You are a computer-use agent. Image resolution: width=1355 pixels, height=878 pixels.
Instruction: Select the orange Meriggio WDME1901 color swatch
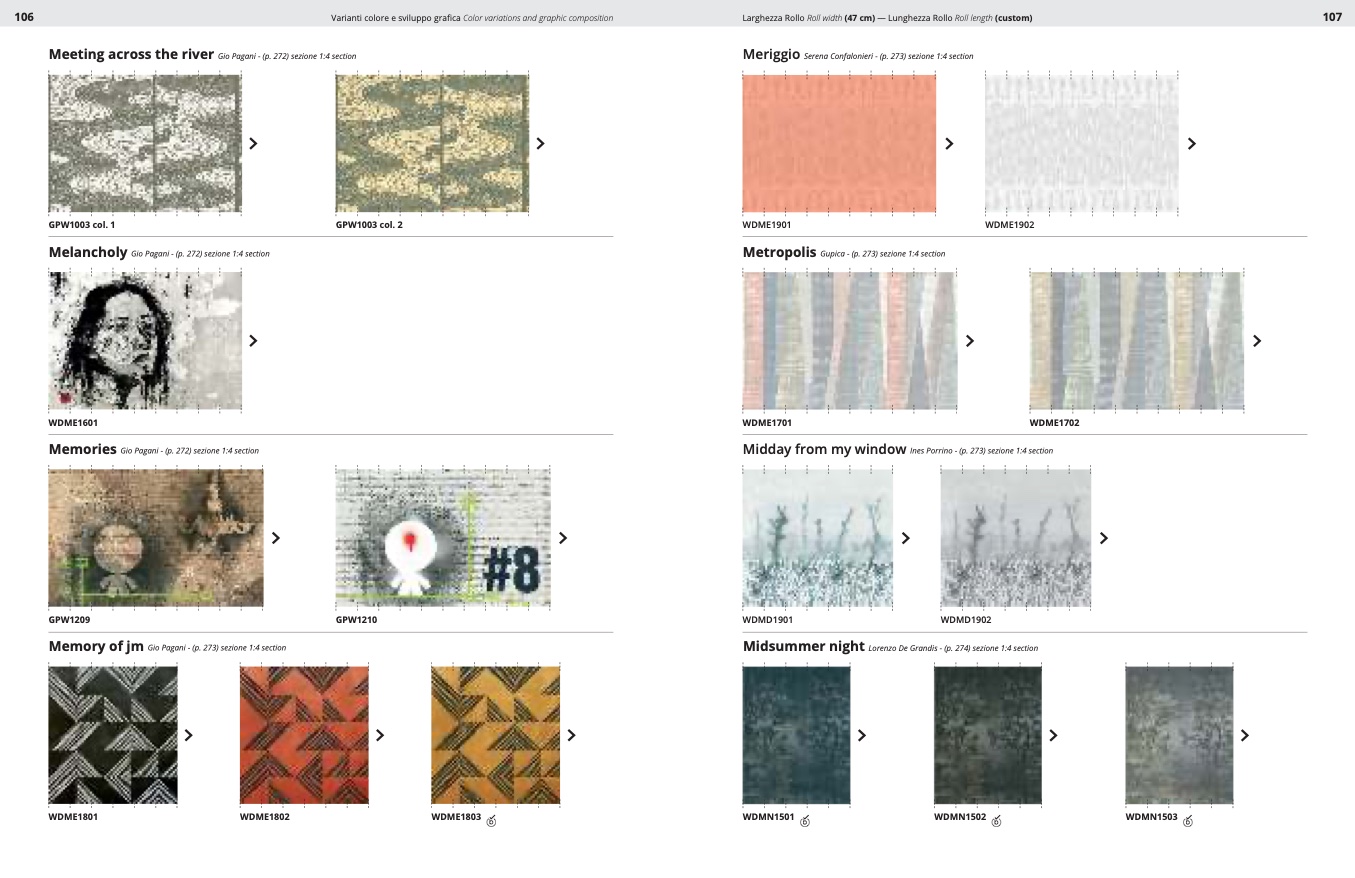(x=839, y=144)
